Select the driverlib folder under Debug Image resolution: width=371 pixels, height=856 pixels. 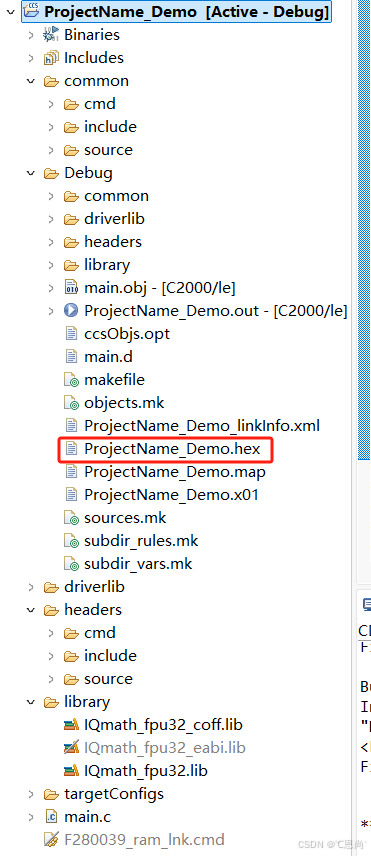(114, 219)
